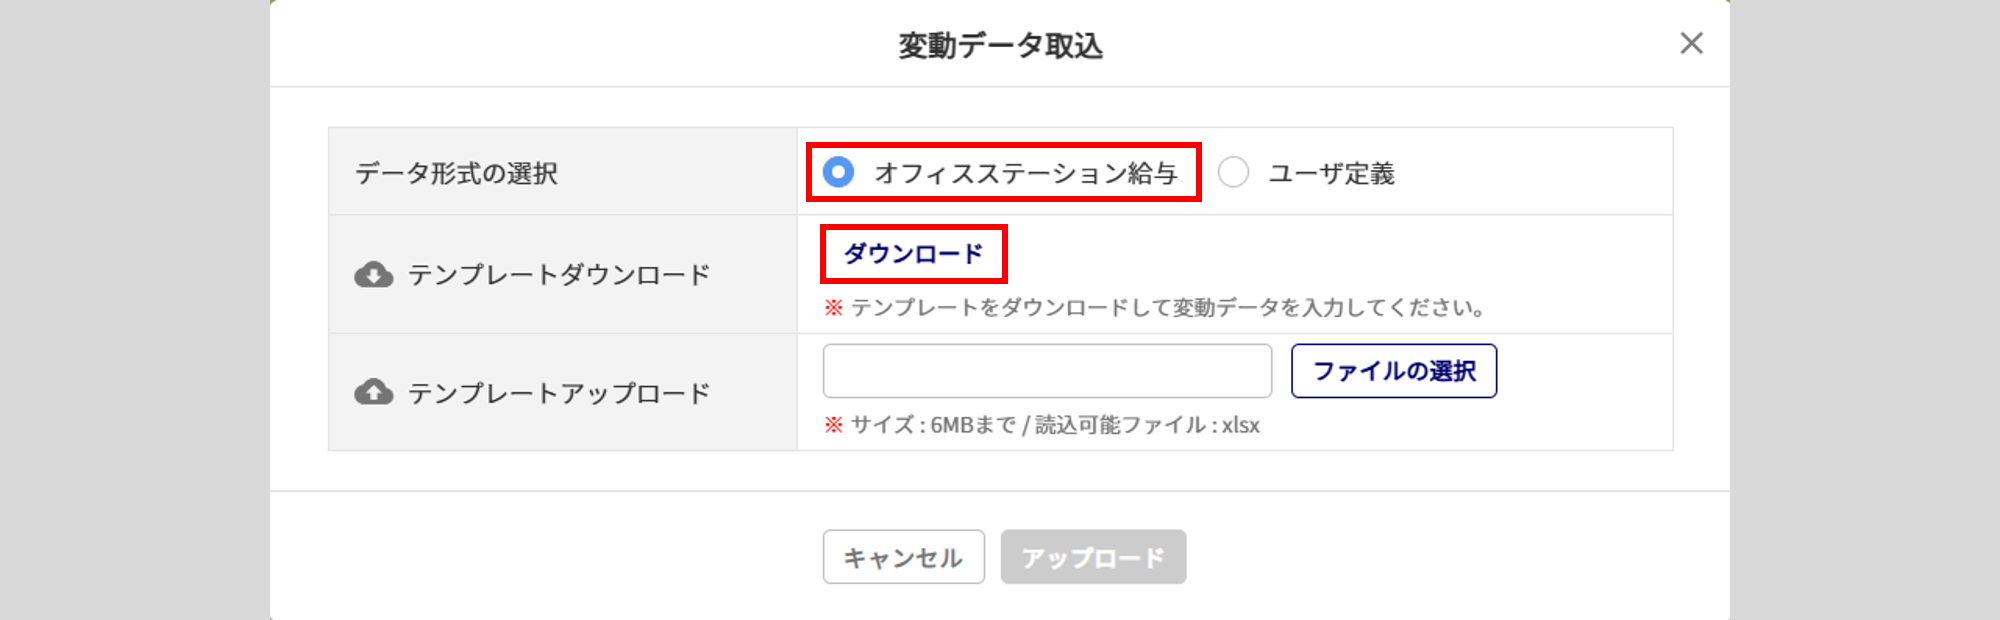Click the 6MB xlsx file size note
The height and width of the screenshot is (620, 2000).
[1055, 425]
